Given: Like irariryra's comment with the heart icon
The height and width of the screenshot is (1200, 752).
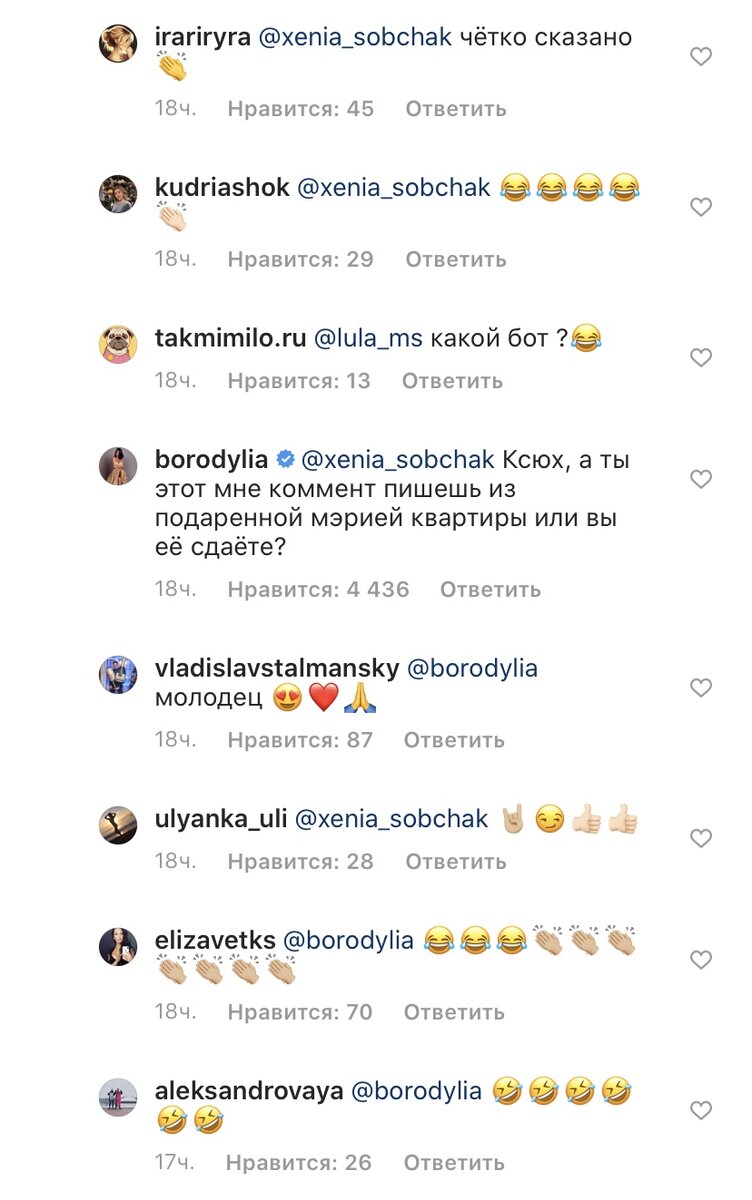Looking at the screenshot, I should tap(701, 57).
